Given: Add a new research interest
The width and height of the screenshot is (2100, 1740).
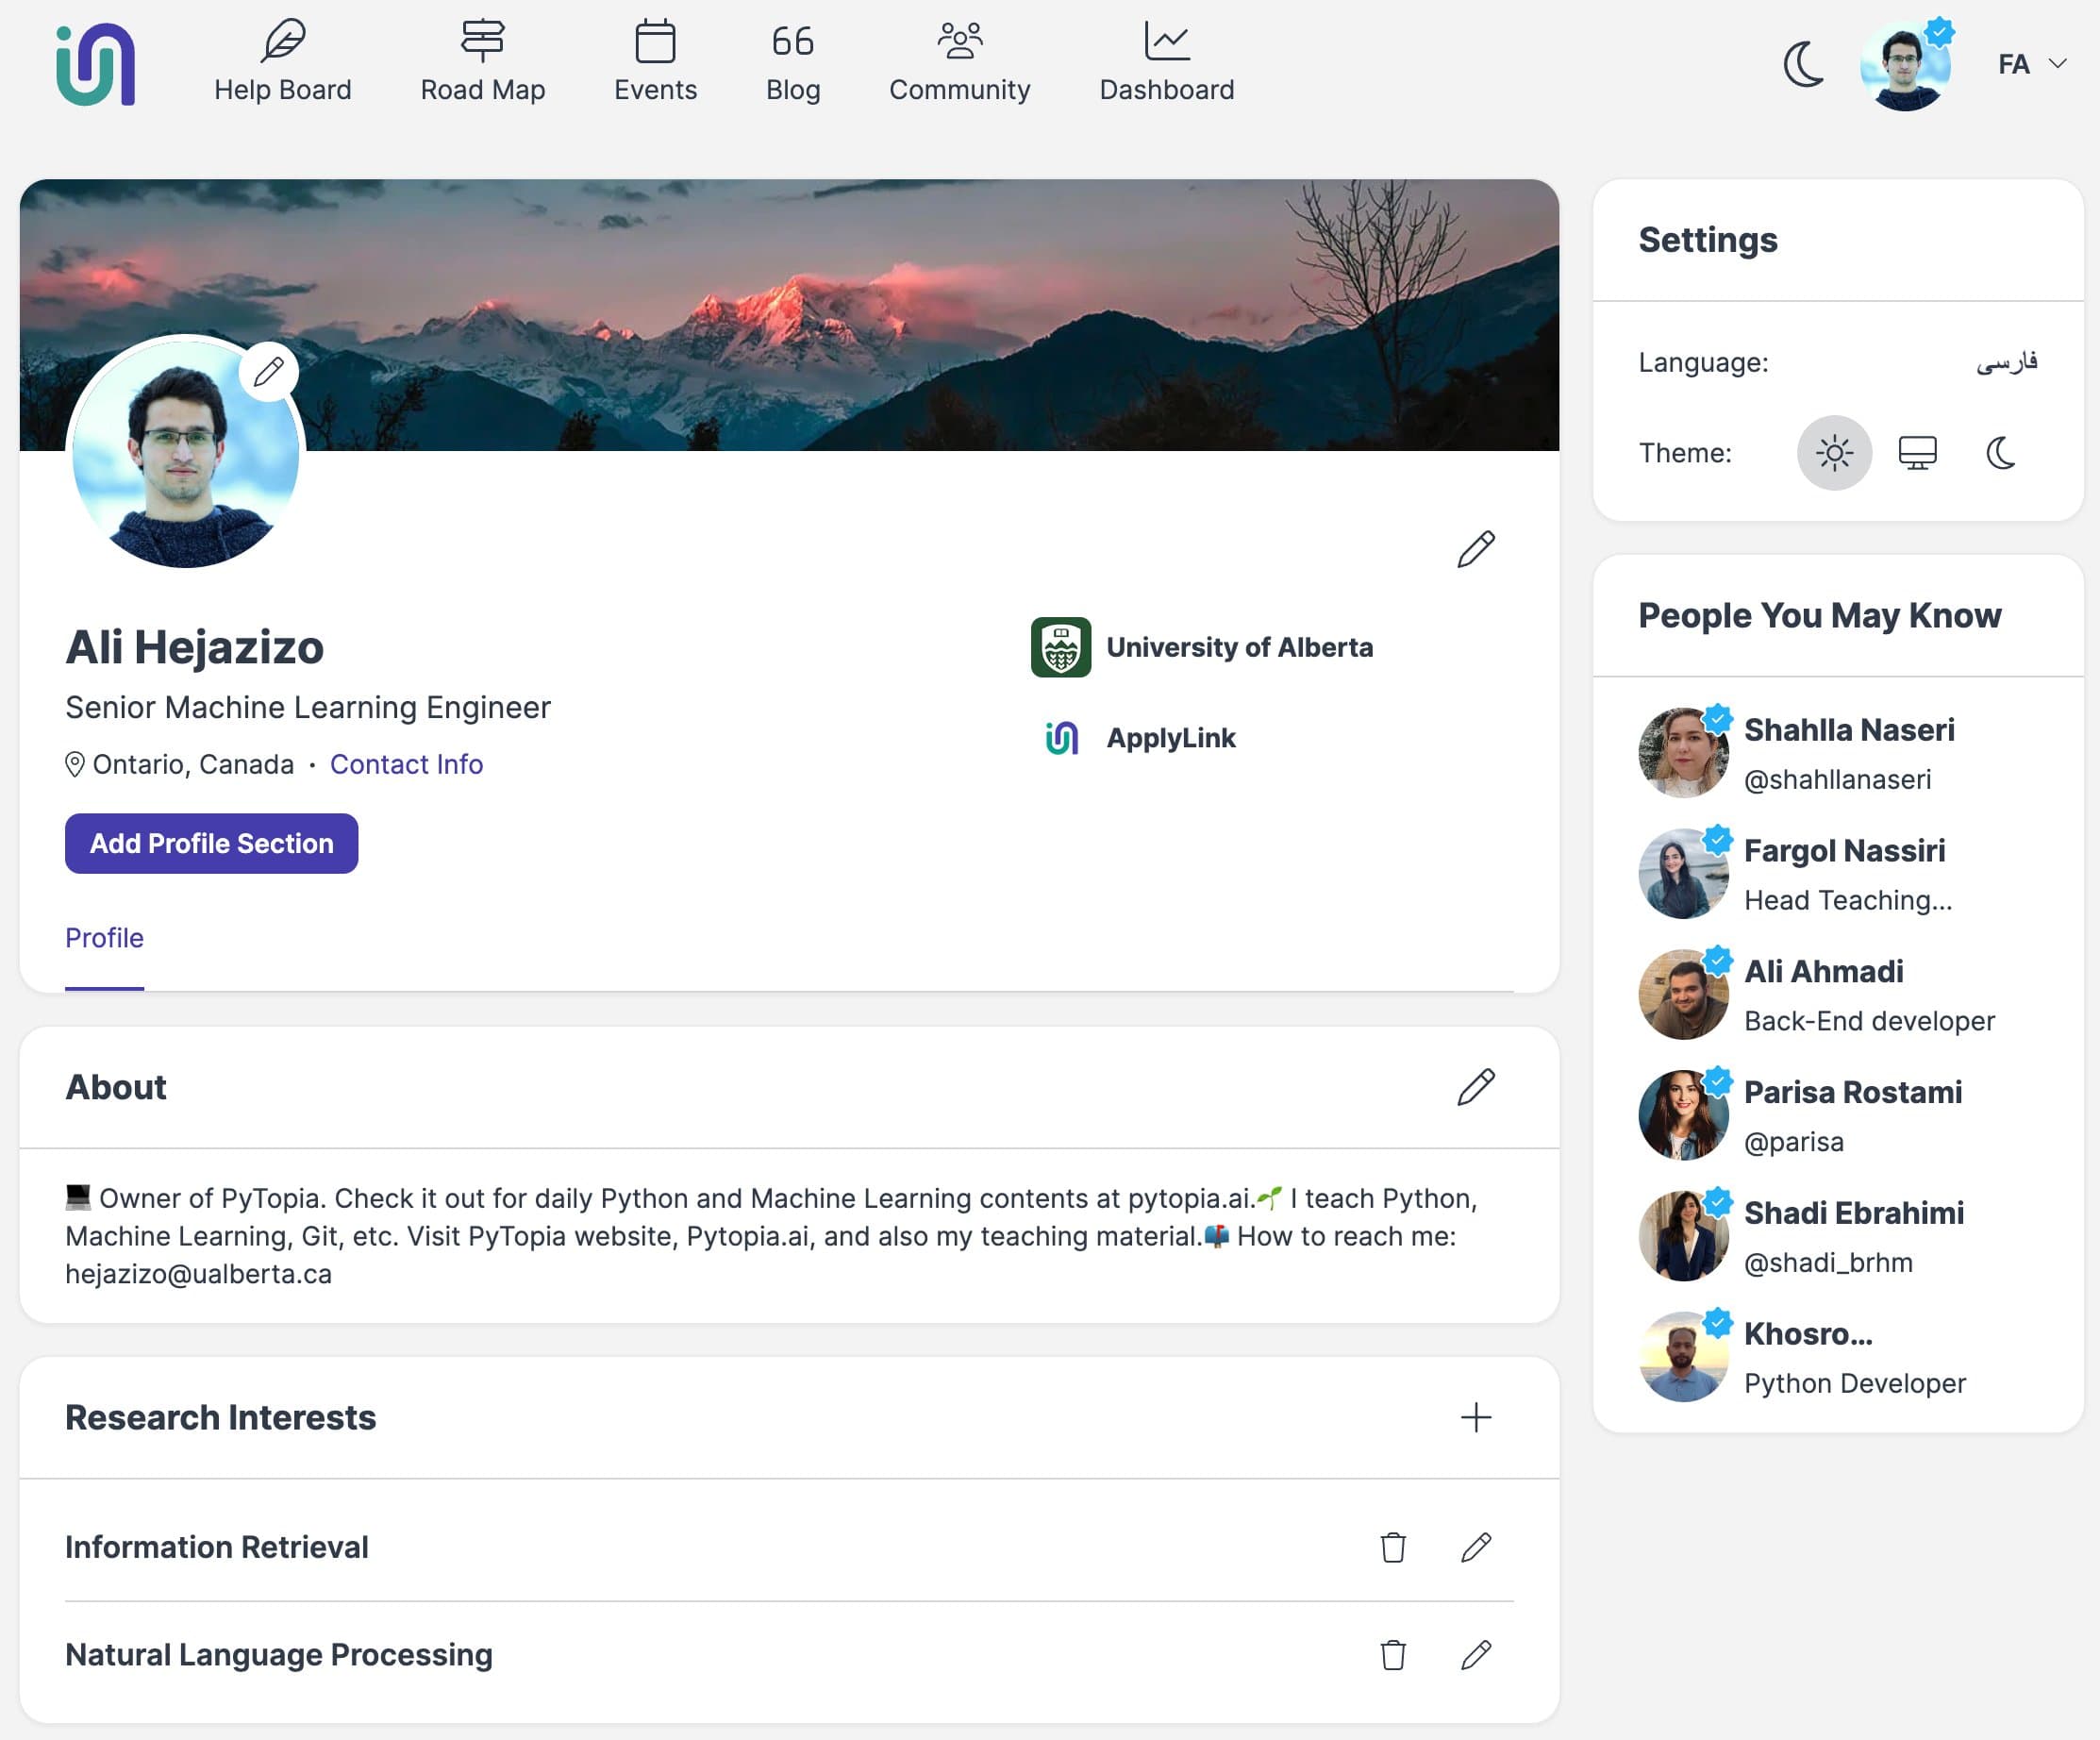Looking at the screenshot, I should (1475, 1417).
